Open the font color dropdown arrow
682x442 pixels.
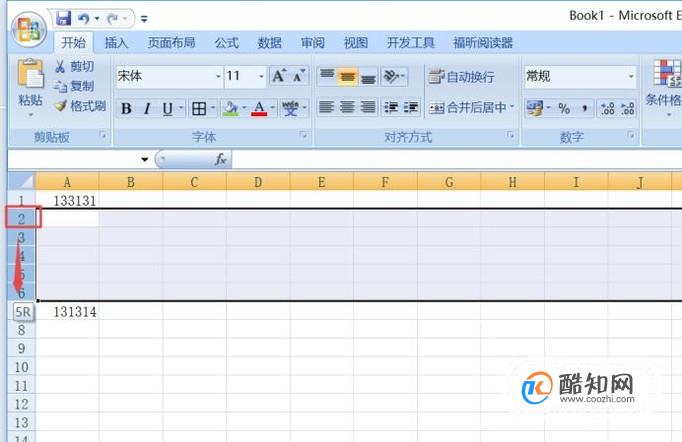[273, 108]
